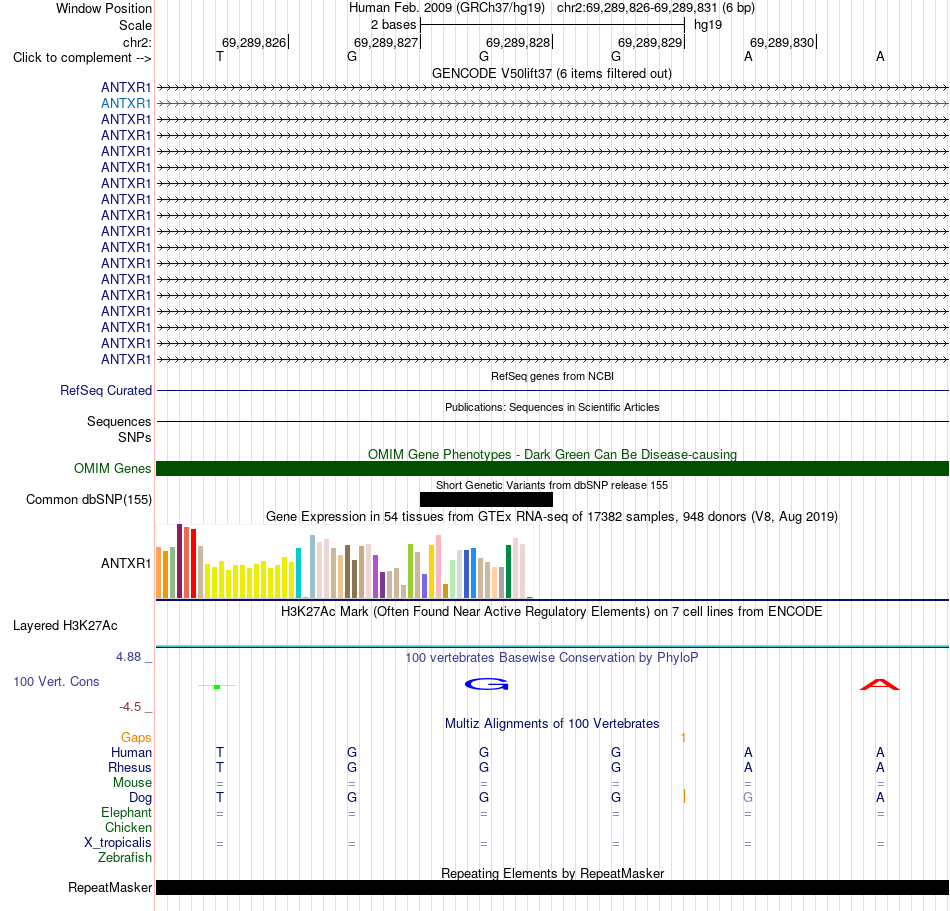
Task: Click the black dbSNP variant item
Action: tap(486, 499)
